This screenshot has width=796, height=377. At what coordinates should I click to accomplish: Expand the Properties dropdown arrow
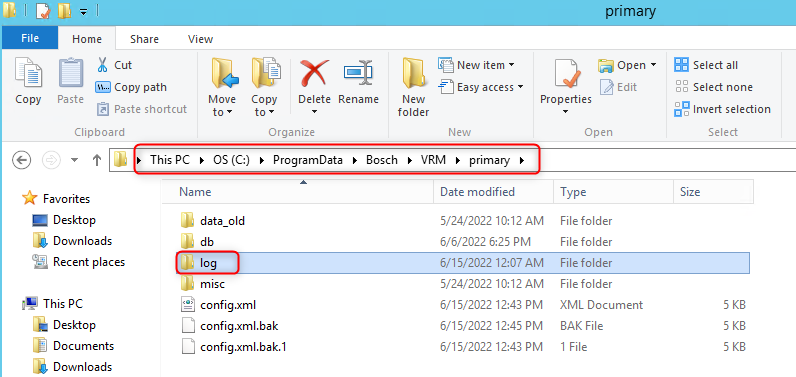click(x=566, y=112)
